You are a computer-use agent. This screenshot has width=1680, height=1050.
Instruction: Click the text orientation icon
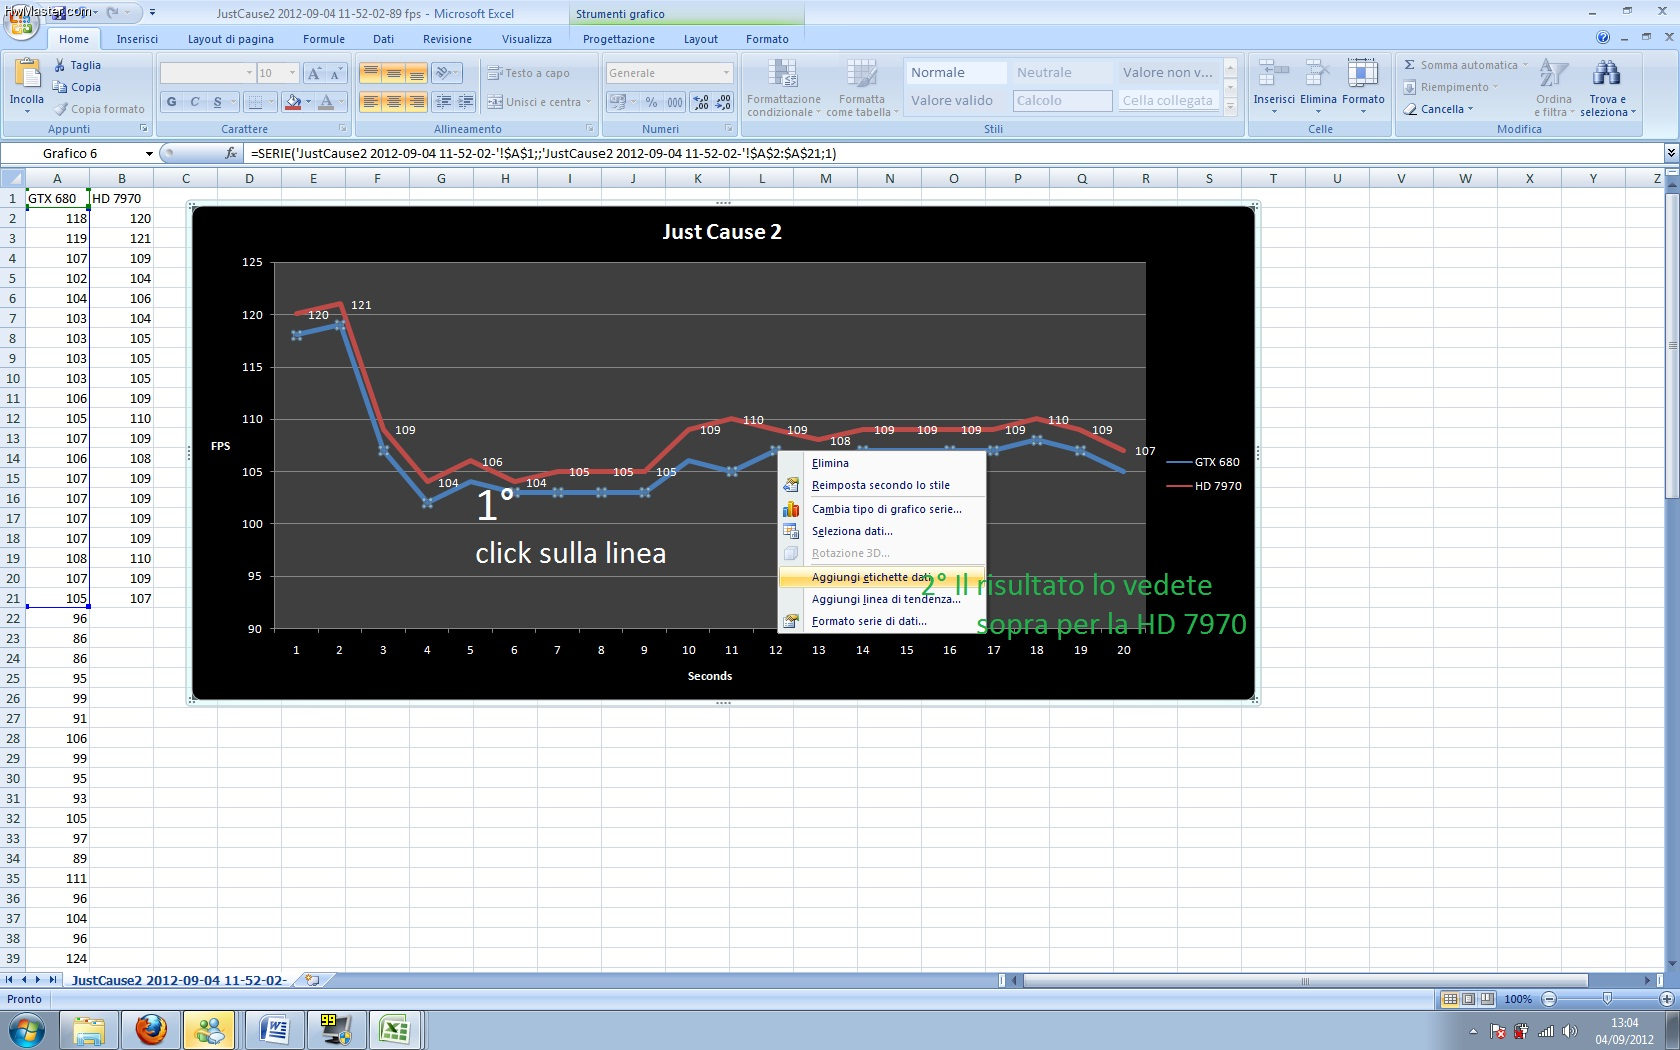click(443, 73)
